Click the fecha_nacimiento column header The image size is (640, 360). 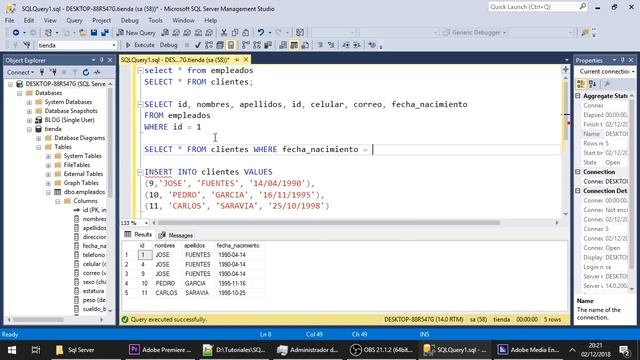(238, 246)
